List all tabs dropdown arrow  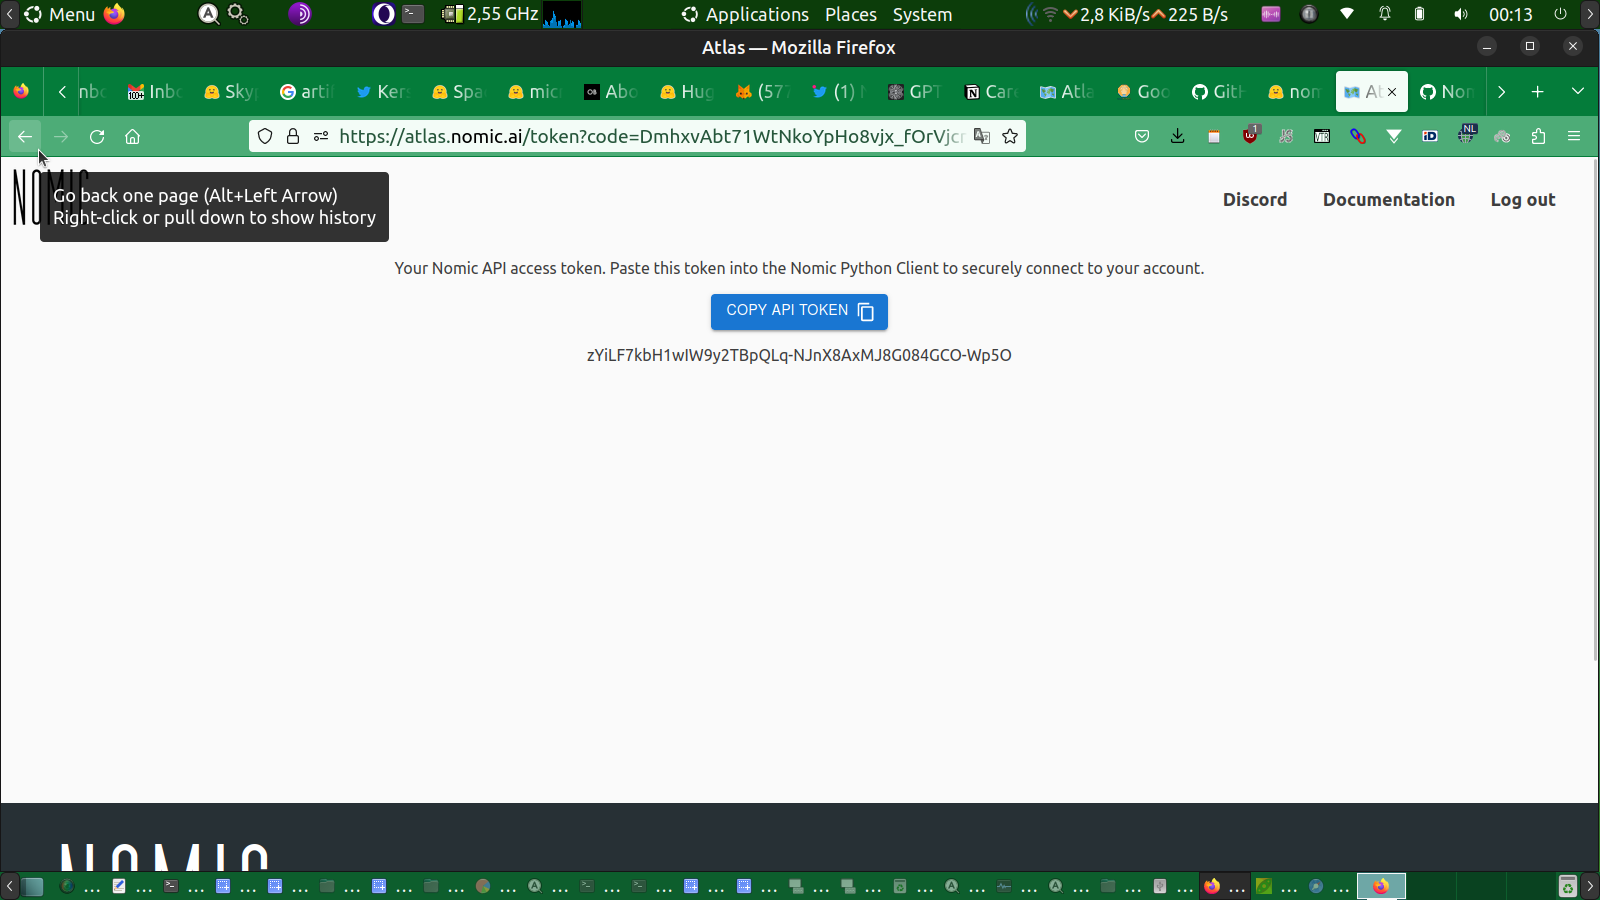(x=1578, y=92)
